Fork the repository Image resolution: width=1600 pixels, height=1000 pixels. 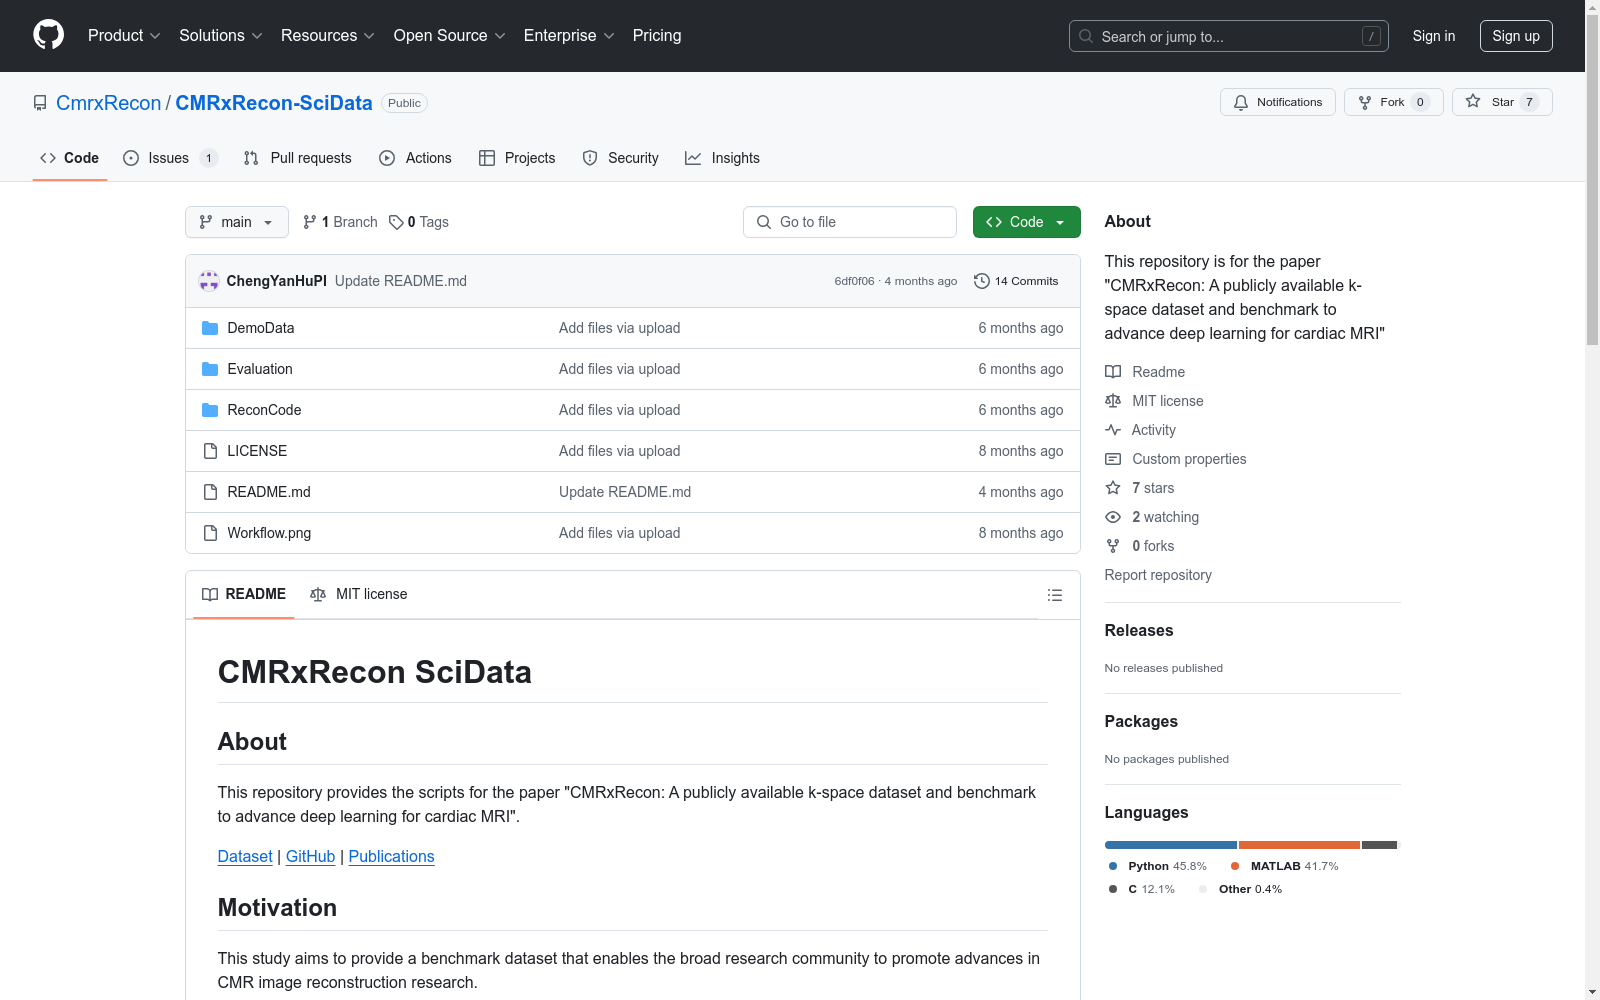[x=1393, y=102]
